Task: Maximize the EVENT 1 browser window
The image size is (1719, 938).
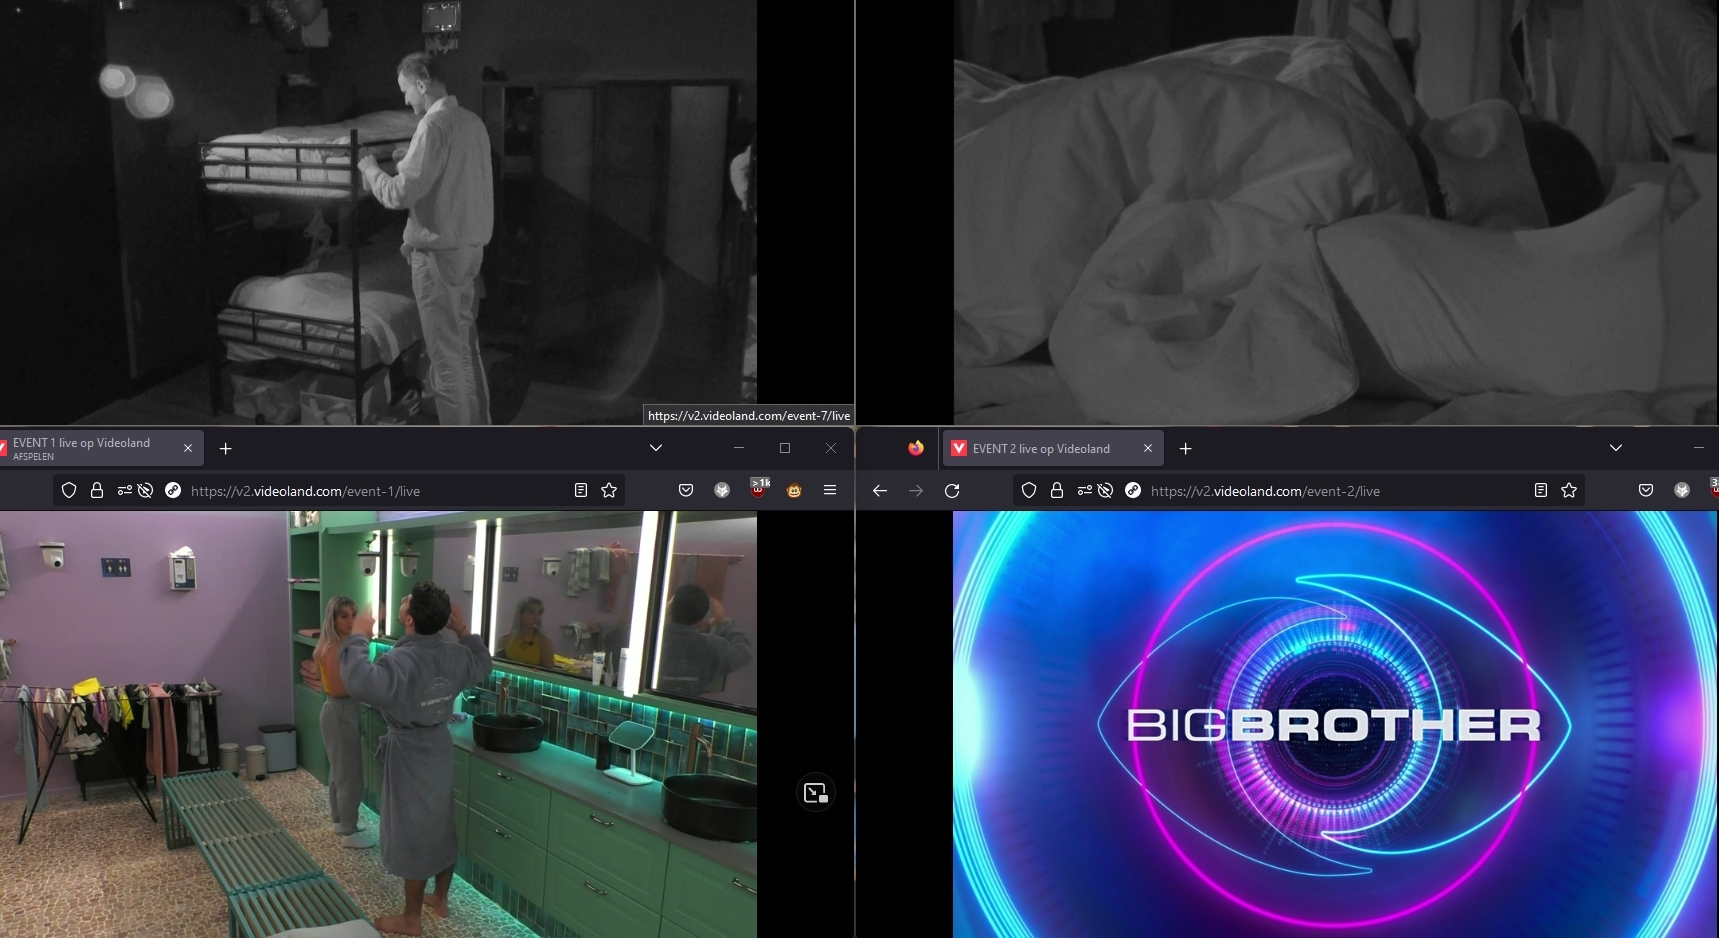Action: [x=785, y=448]
